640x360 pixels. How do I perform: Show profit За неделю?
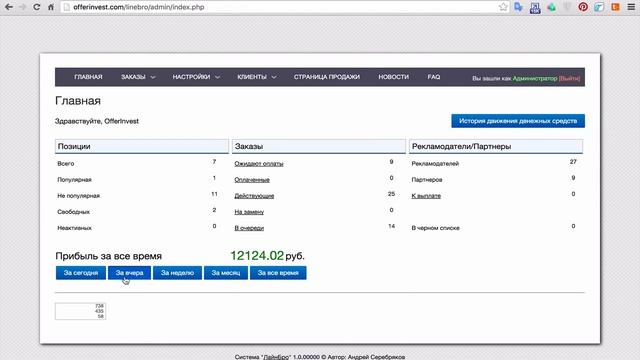[177, 273]
